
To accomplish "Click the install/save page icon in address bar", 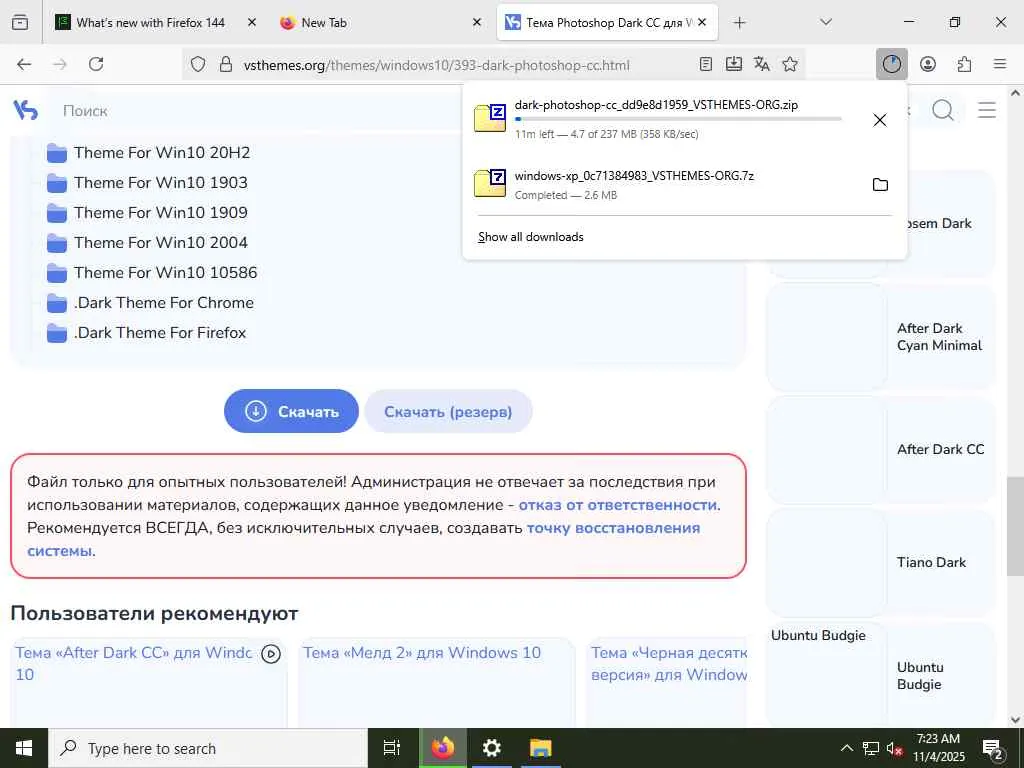I will (x=733, y=64).
